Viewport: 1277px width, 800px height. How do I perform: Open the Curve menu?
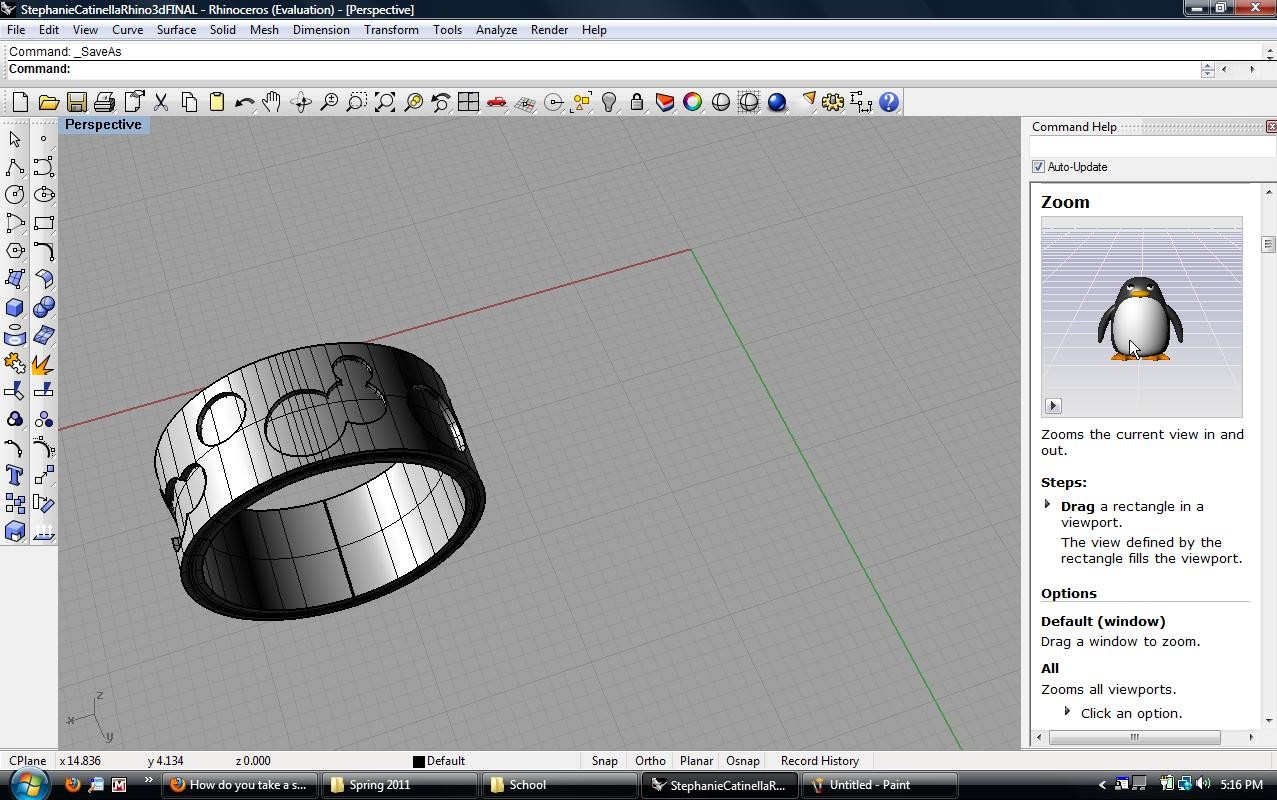point(127,30)
